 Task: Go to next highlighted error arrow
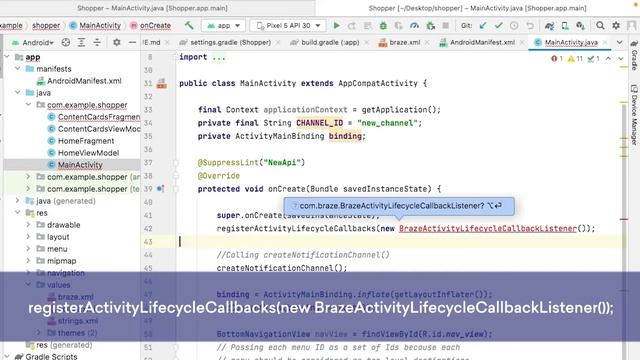pos(621,59)
